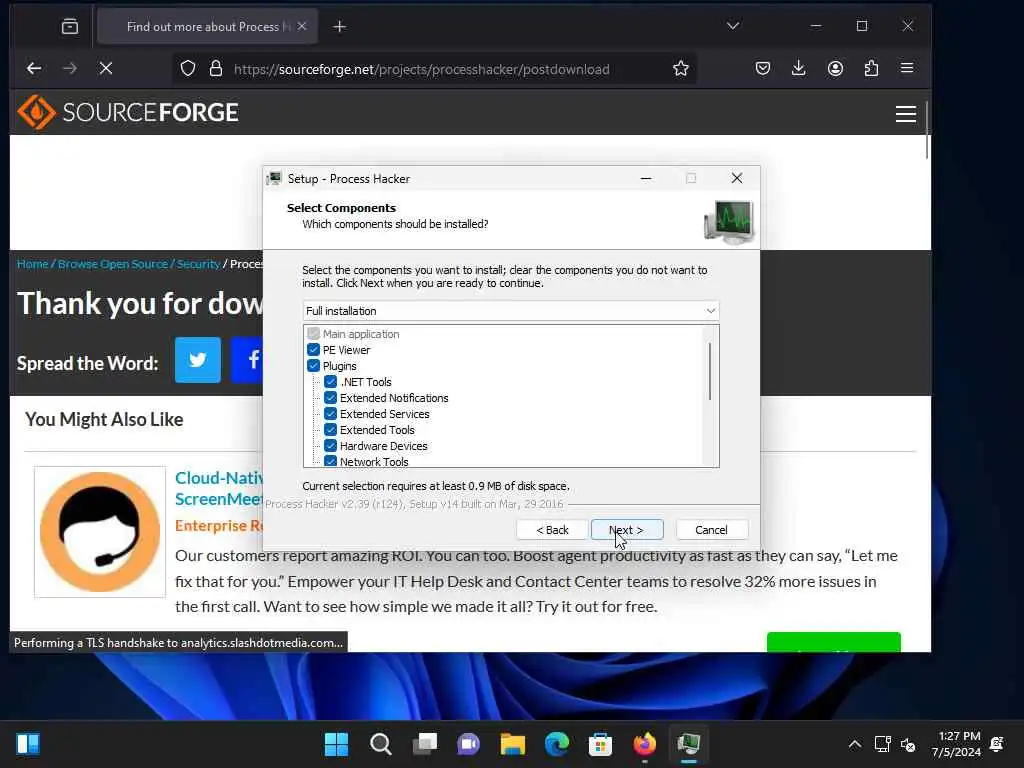Screen dimensions: 1024x768
Task: Click the SourceForge logo
Action: (128, 112)
